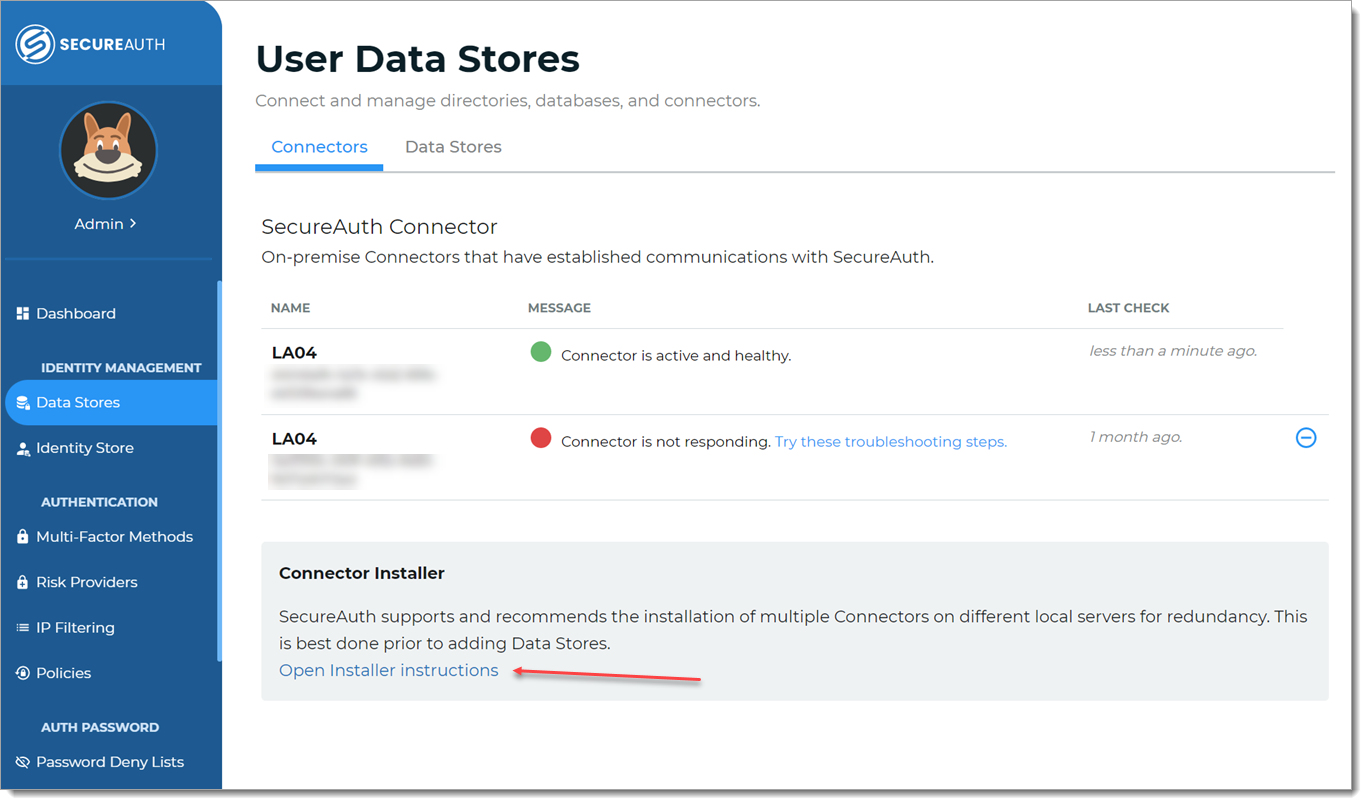Remove the failing connector with the minus icon
Viewport: 1367px width, 805px height.
coord(1306,438)
